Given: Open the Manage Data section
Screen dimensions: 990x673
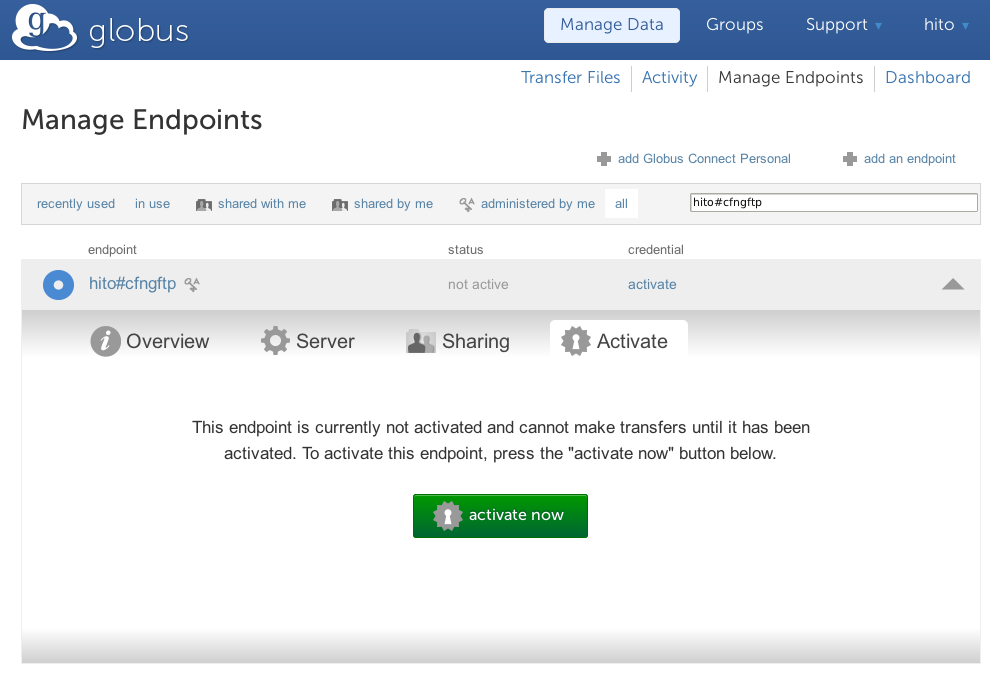Looking at the screenshot, I should [612, 25].
